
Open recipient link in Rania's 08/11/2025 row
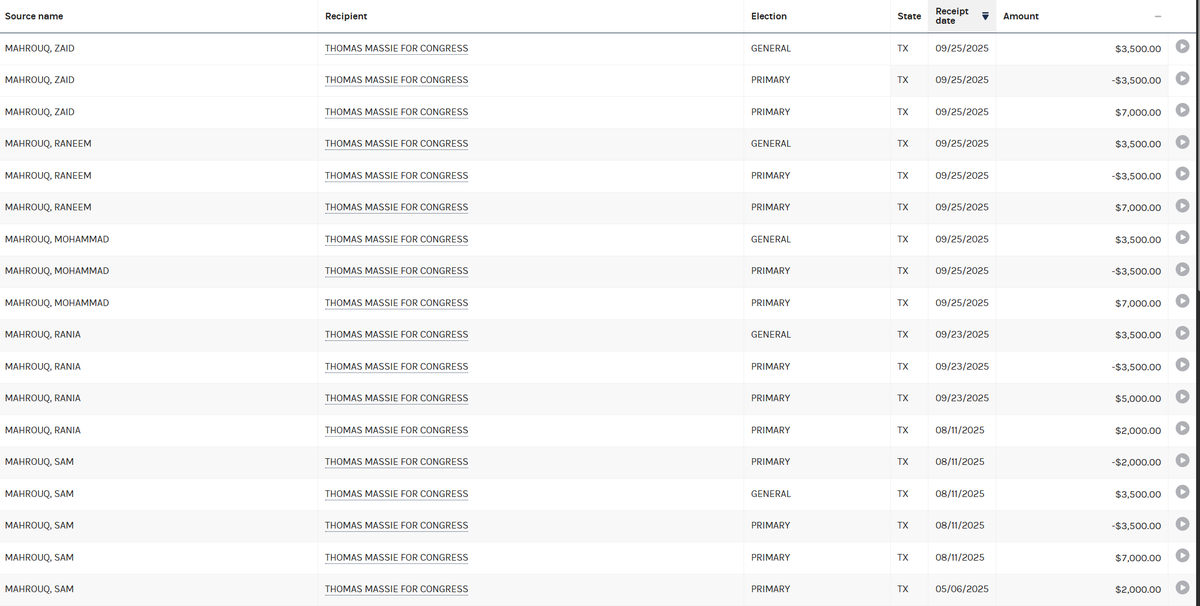pos(396,430)
